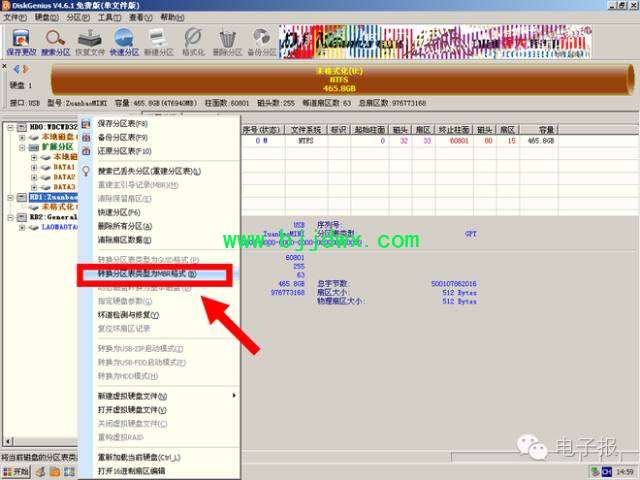Click the magnifier icon beside 搜索已丢失分区

[x=86, y=171]
